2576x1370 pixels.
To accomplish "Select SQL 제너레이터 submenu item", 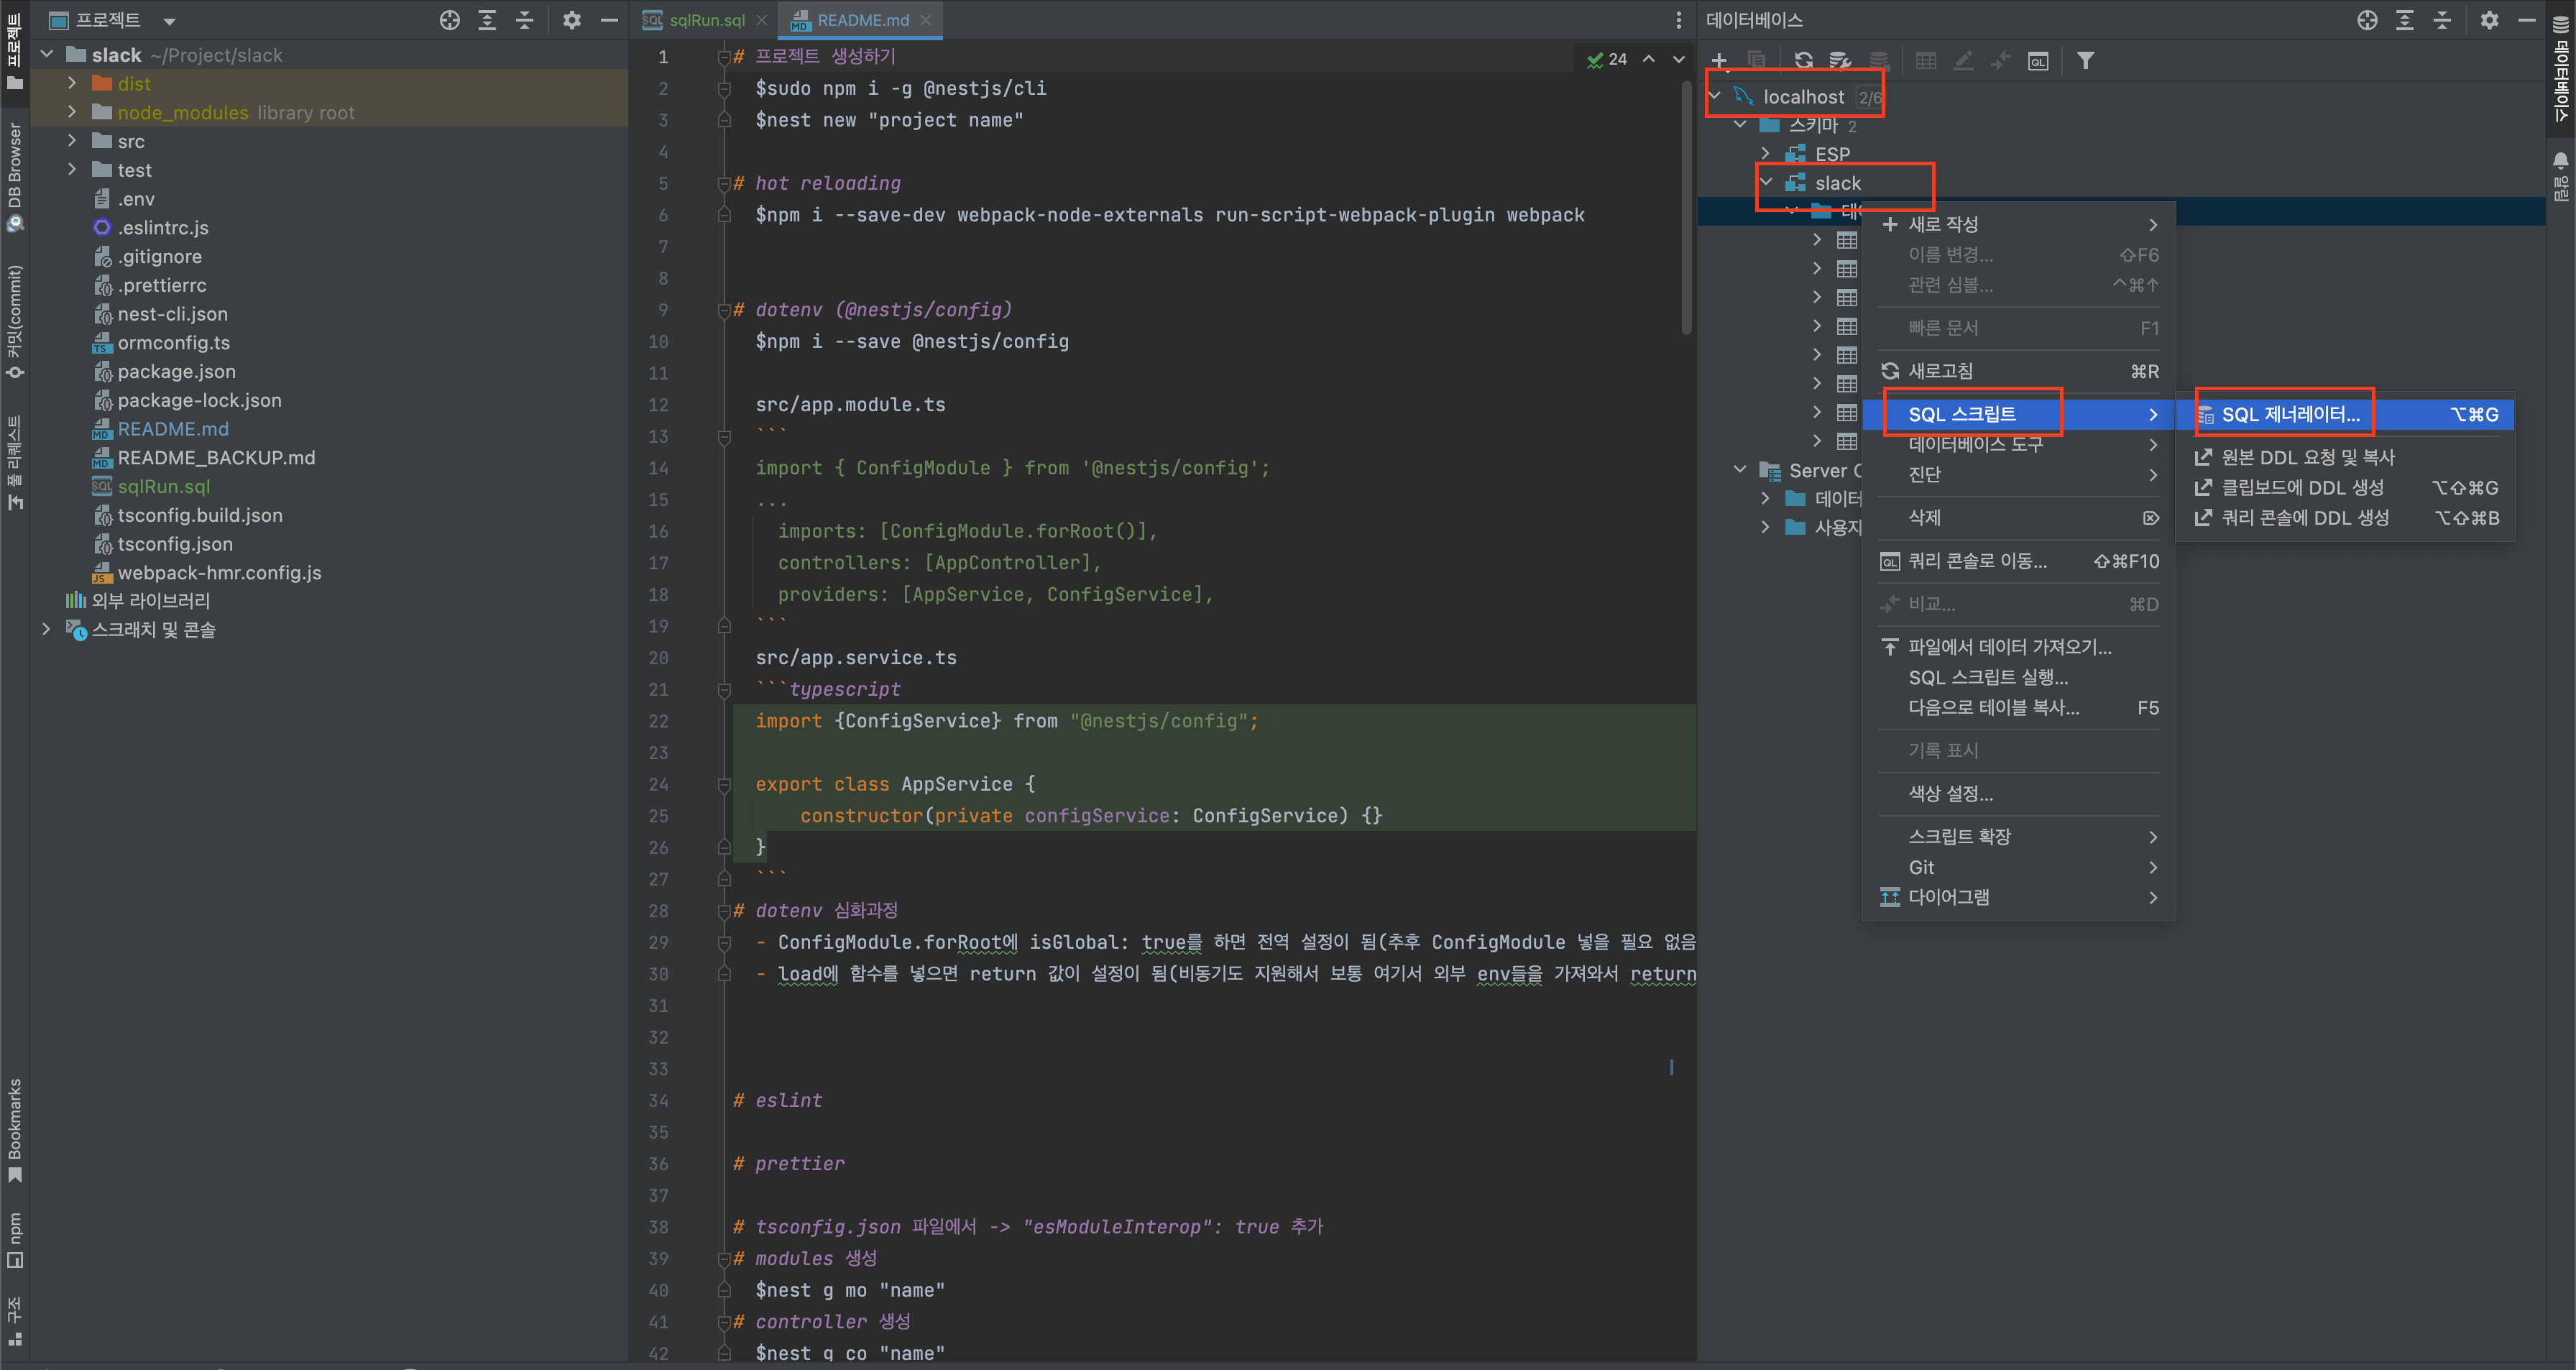I will (x=2290, y=414).
